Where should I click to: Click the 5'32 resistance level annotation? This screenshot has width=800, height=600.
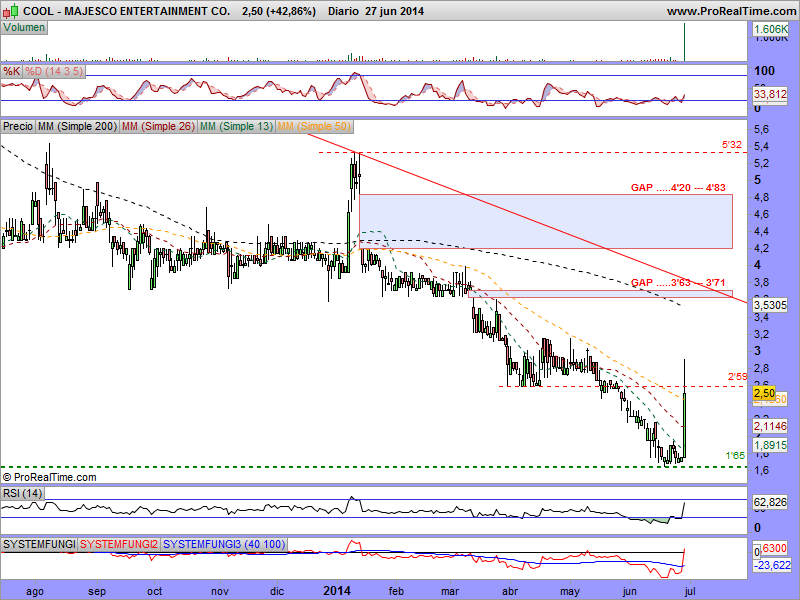pos(732,145)
